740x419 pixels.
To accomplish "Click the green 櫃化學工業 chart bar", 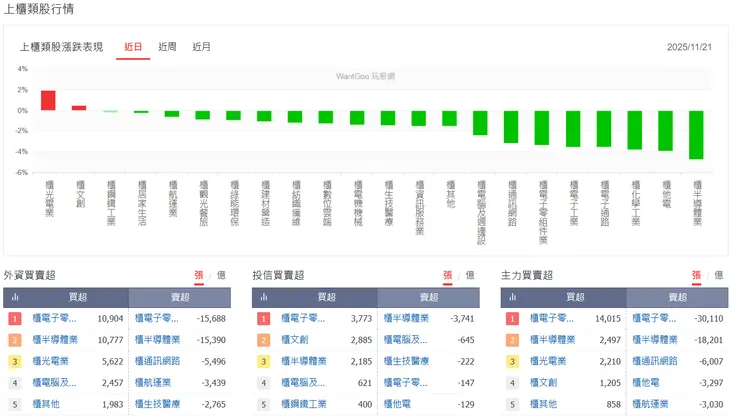I will point(635,130).
